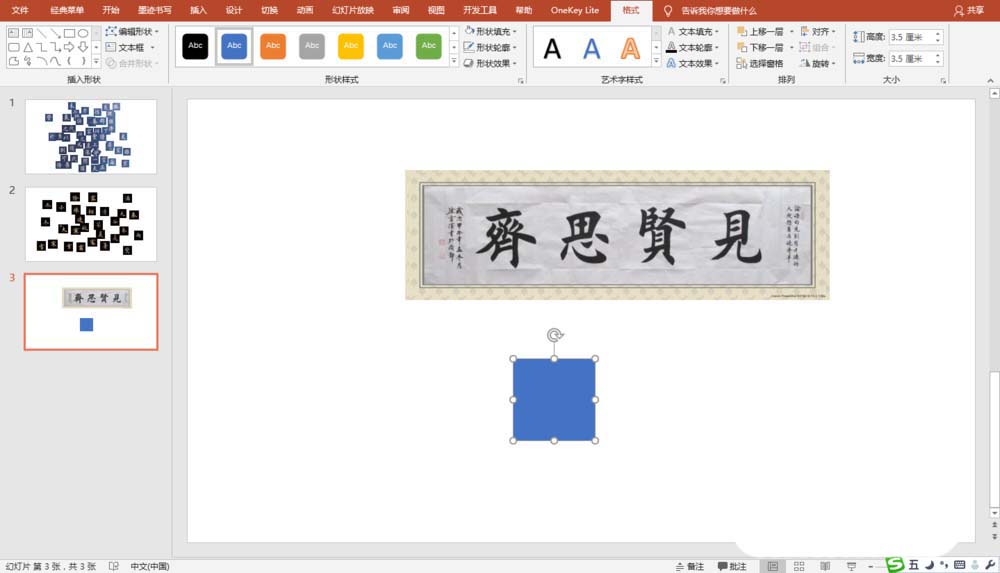
Task: Click Bring Forward (上移一层) button
Action: pos(760,31)
